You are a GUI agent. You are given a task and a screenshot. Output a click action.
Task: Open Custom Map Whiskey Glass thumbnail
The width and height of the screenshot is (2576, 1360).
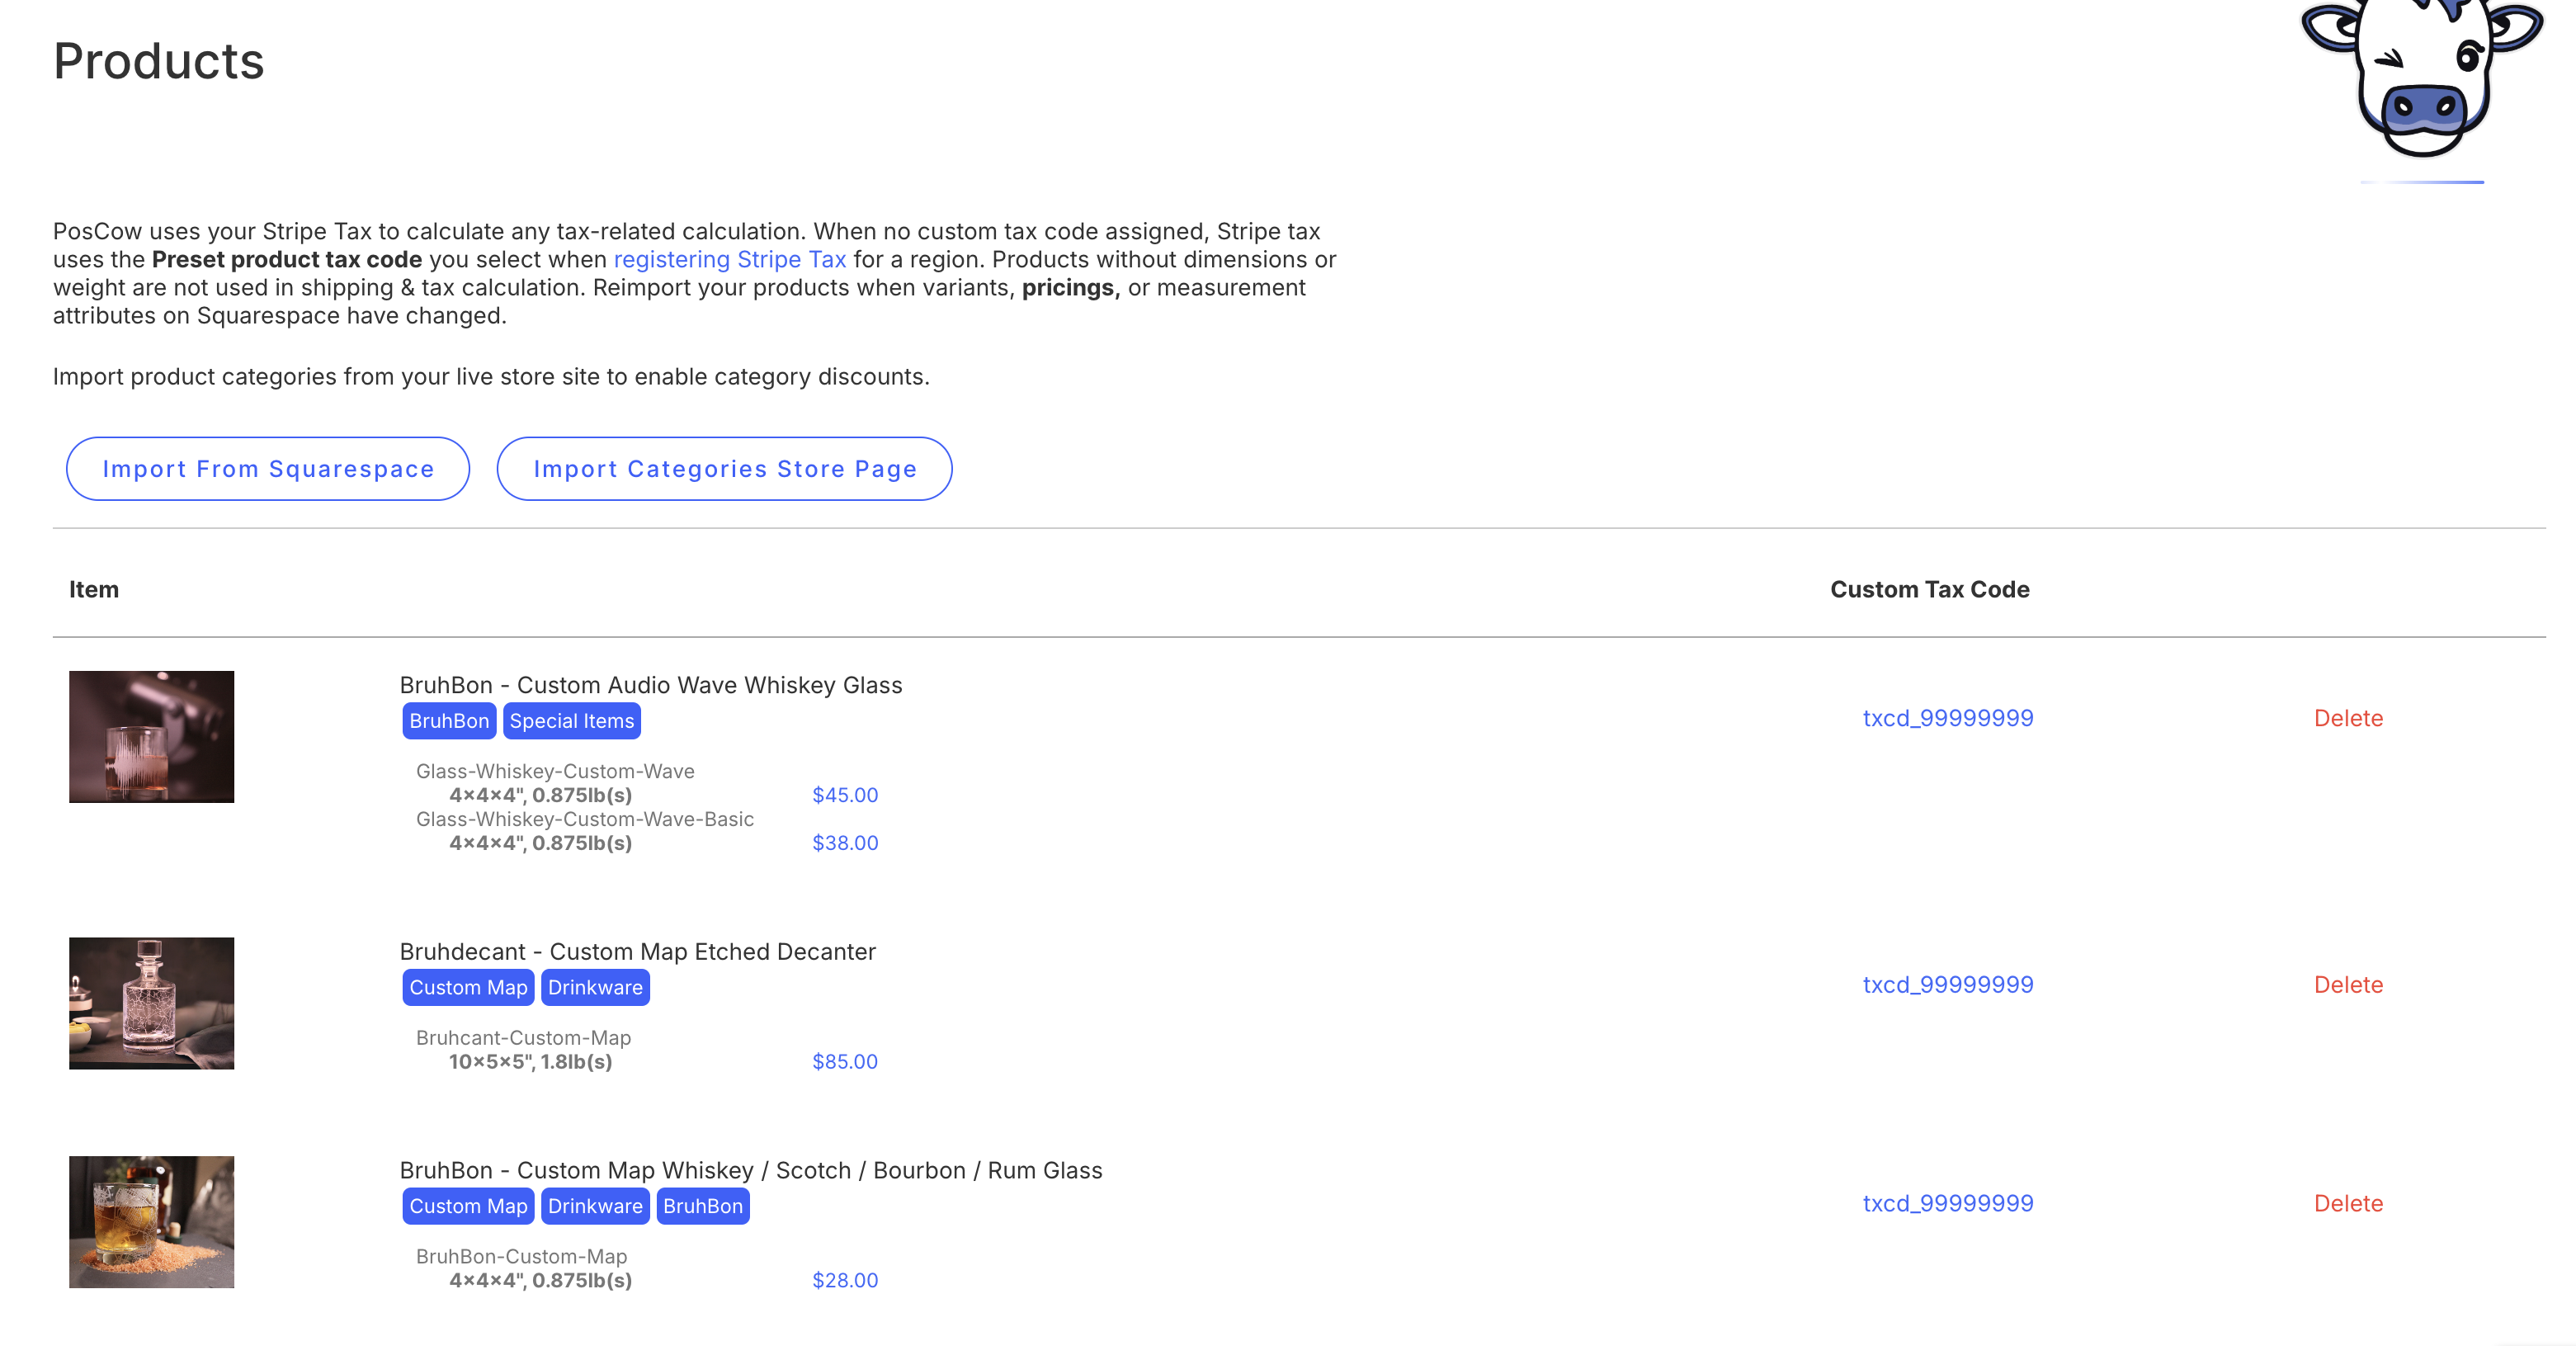pos(151,1222)
